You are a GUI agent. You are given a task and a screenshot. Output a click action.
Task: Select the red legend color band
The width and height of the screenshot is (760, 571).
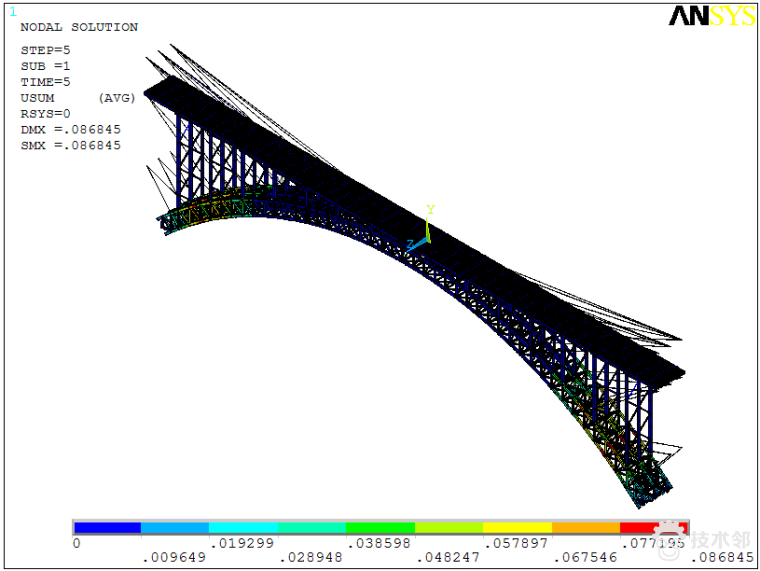pyautogui.click(x=650, y=527)
